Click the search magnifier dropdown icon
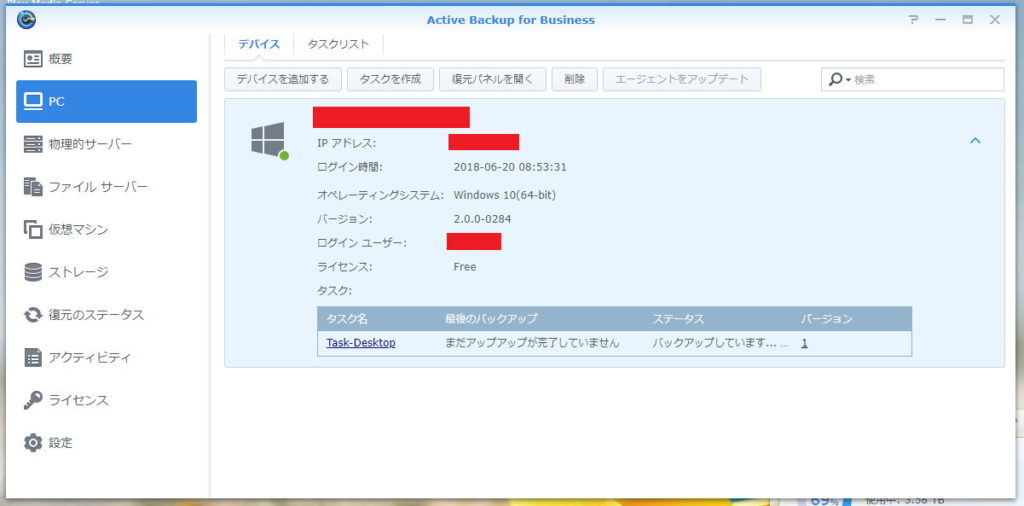This screenshot has width=1024, height=506. click(839, 80)
